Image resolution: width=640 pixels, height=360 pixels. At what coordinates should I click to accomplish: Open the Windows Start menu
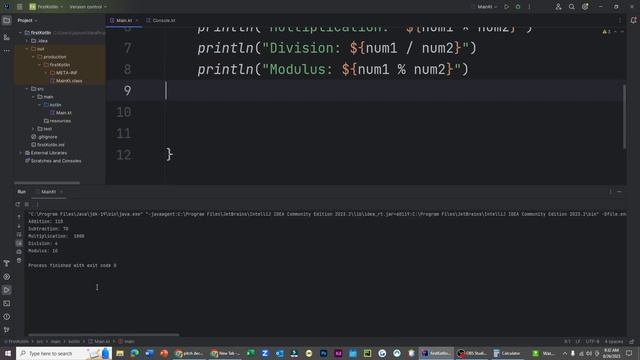pos(8,353)
